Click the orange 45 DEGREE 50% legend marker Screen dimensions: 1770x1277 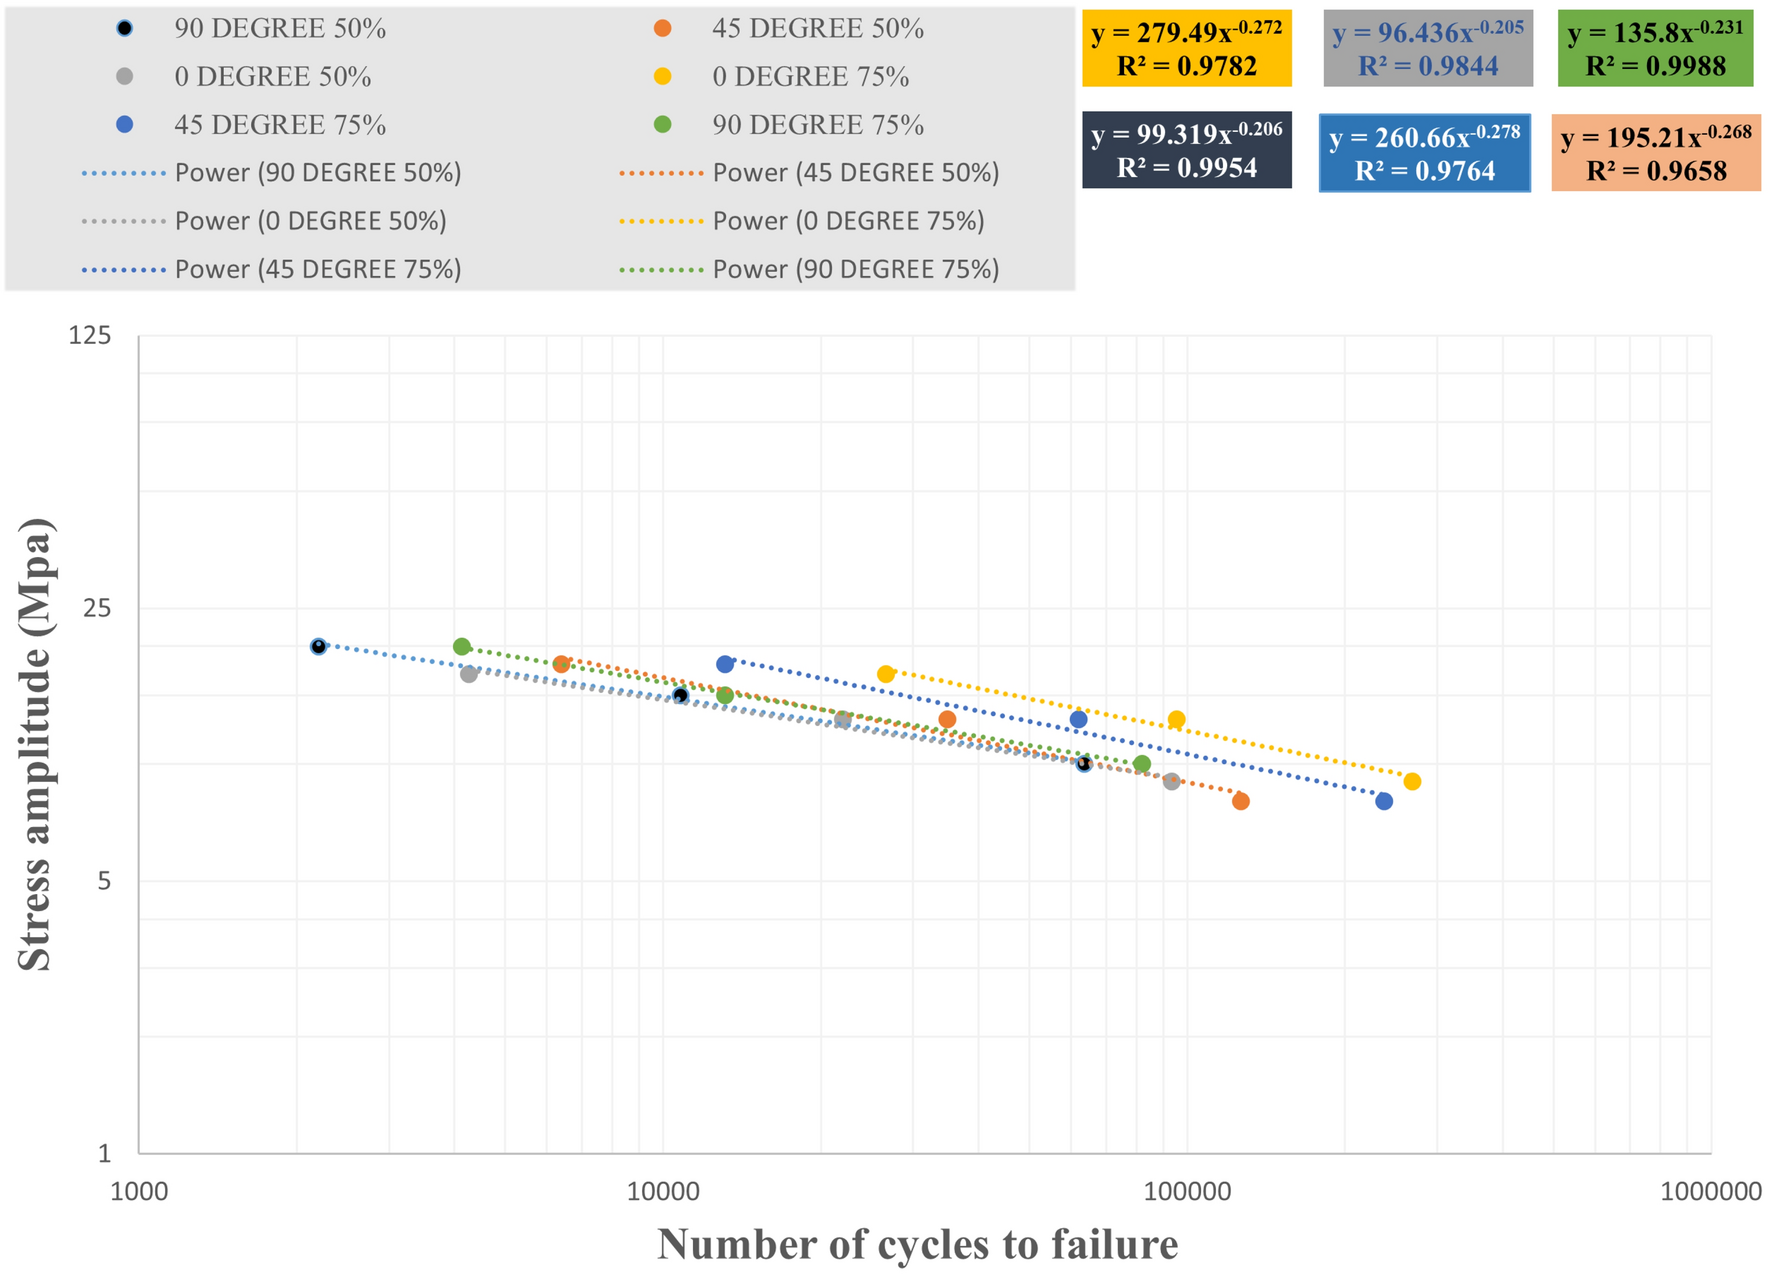click(x=662, y=28)
